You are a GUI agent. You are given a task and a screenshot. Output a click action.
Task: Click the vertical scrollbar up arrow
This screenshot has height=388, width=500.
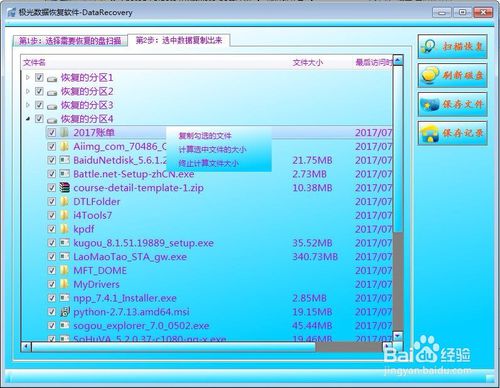coord(398,60)
